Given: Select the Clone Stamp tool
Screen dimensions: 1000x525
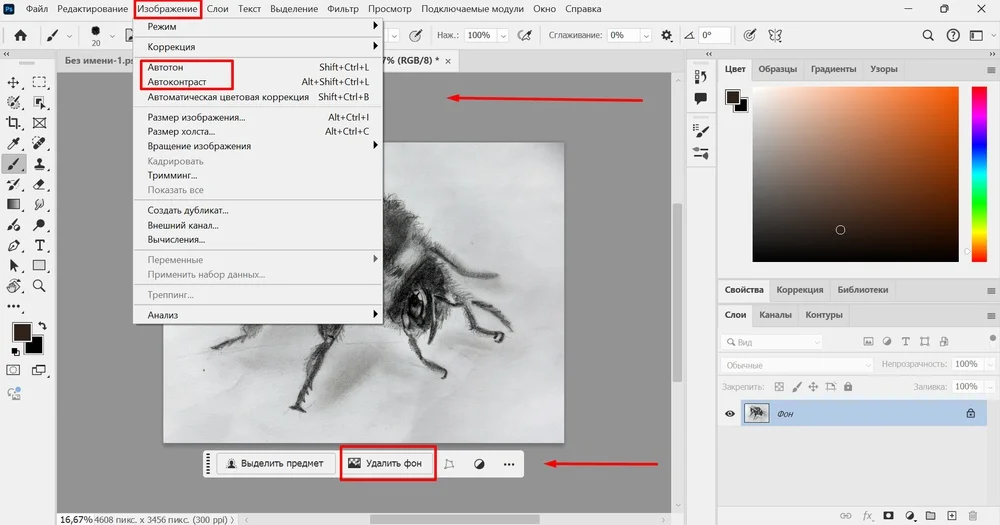Looking at the screenshot, I should coord(40,164).
